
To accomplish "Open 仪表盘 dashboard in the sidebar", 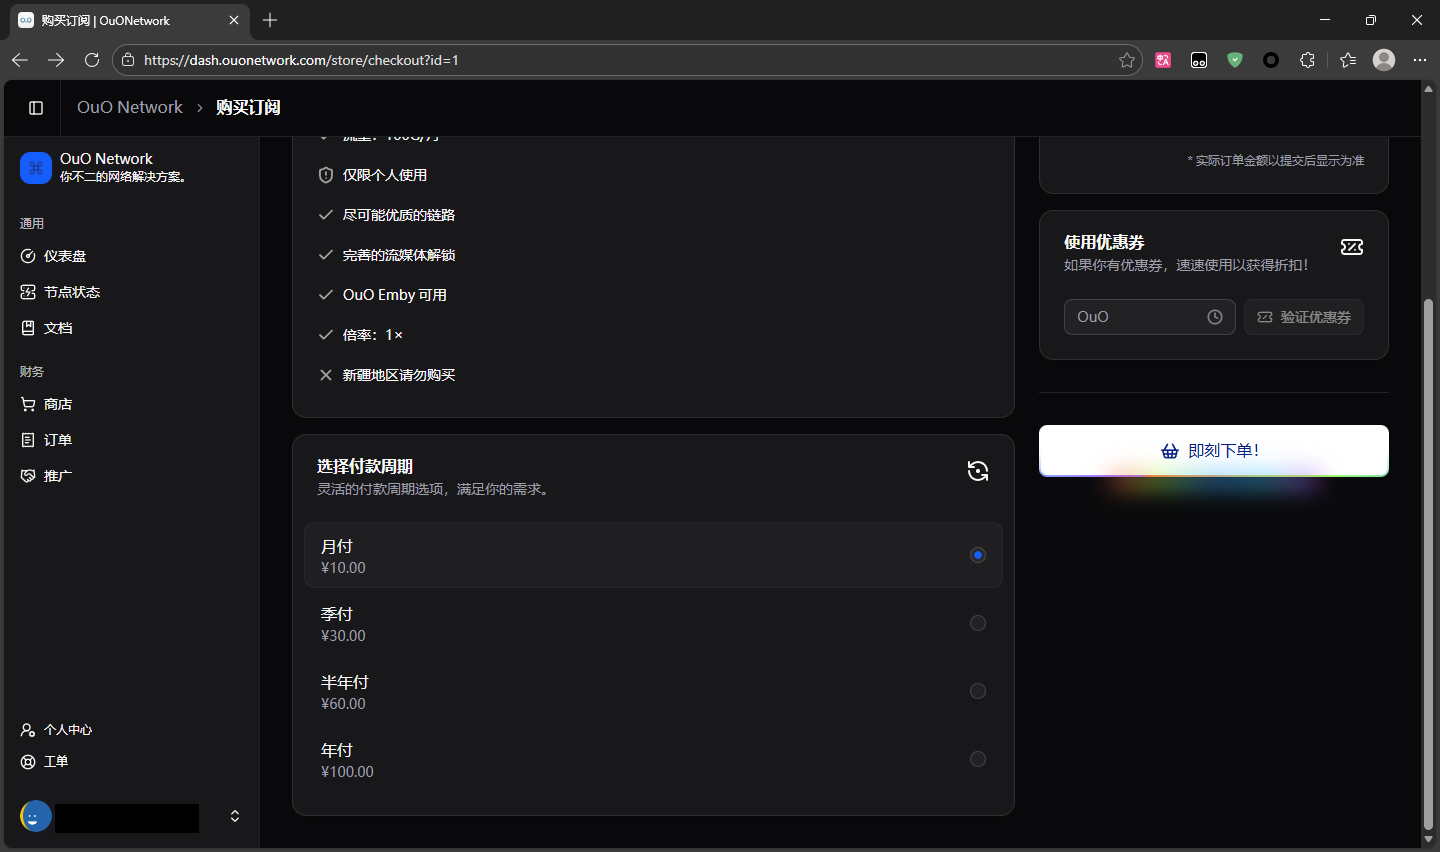I will coord(65,256).
